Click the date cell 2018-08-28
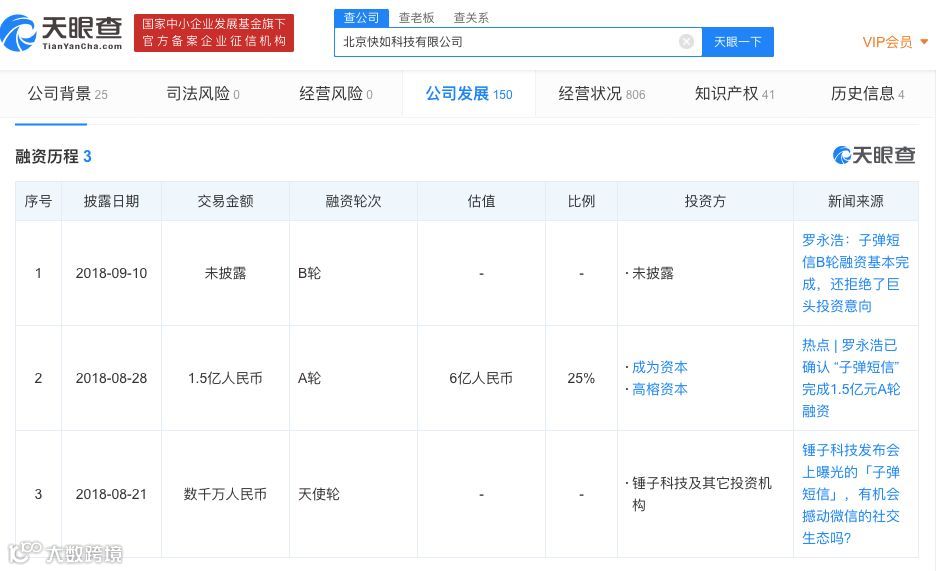Image resolution: width=936 pixels, height=571 pixels. [x=111, y=378]
